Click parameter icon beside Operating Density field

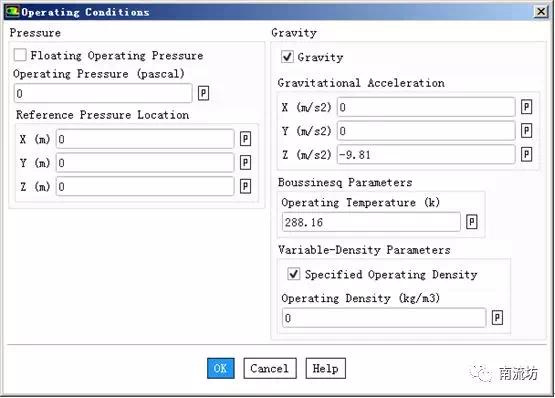tap(497, 318)
